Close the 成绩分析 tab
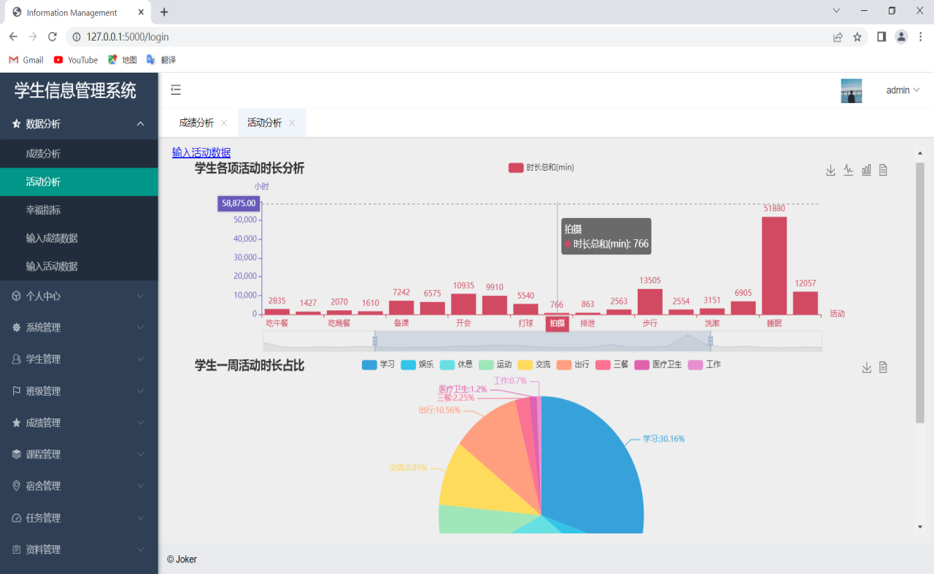The width and height of the screenshot is (935, 575). pos(224,123)
